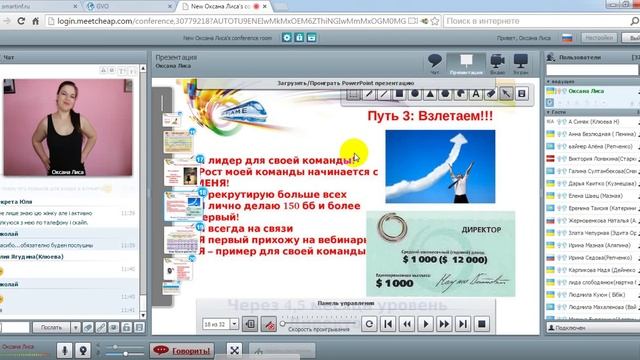Click the lock icon in conference header

[299, 38]
